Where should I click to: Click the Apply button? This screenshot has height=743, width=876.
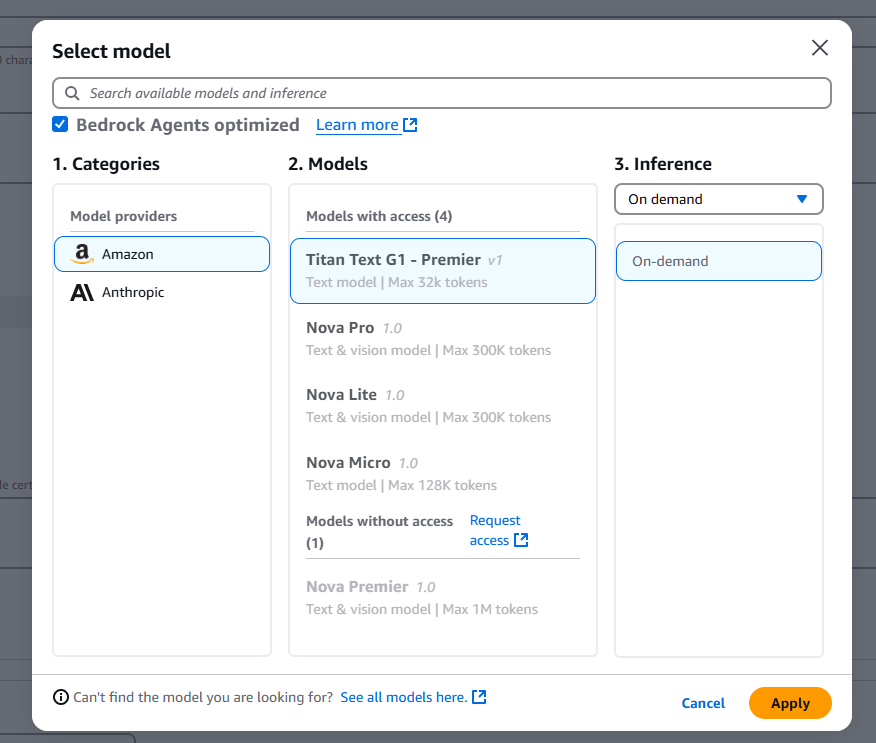(x=790, y=703)
